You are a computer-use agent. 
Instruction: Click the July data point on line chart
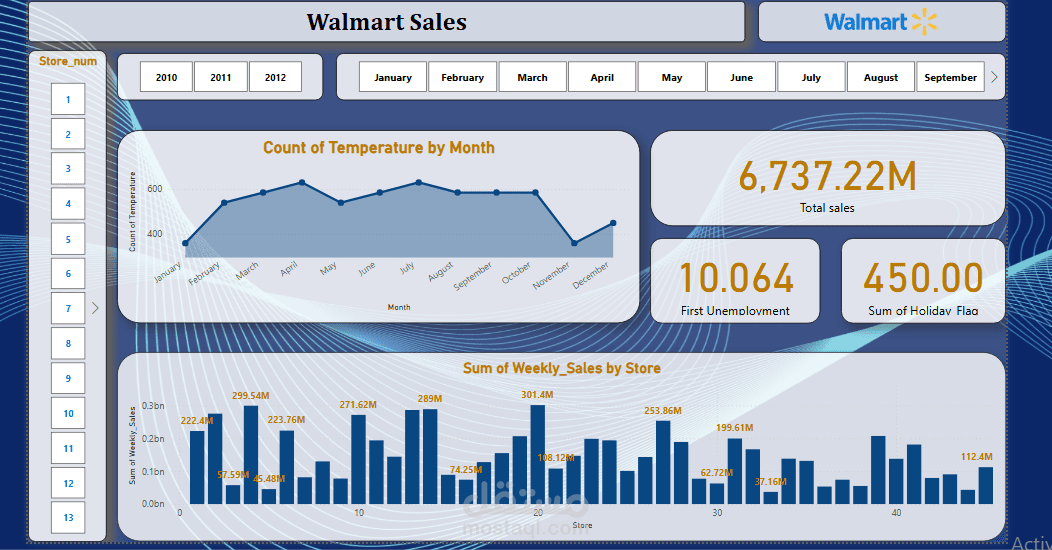pos(419,182)
